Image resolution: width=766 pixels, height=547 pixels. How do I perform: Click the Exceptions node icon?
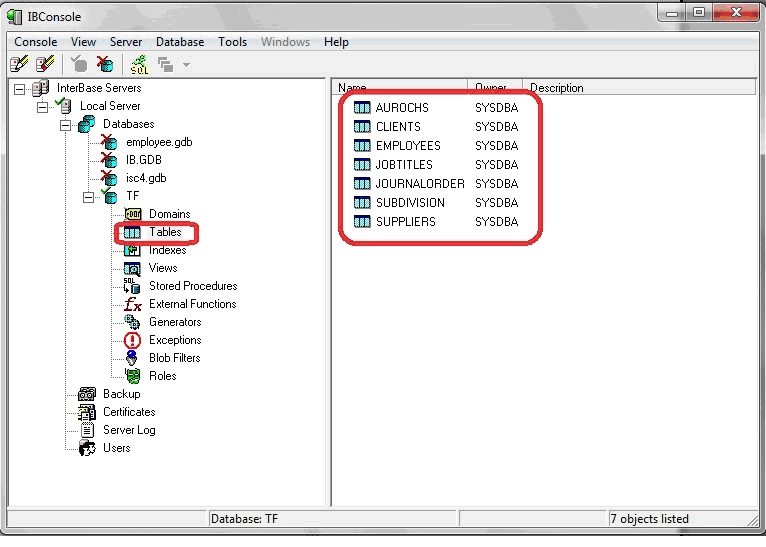click(132, 340)
